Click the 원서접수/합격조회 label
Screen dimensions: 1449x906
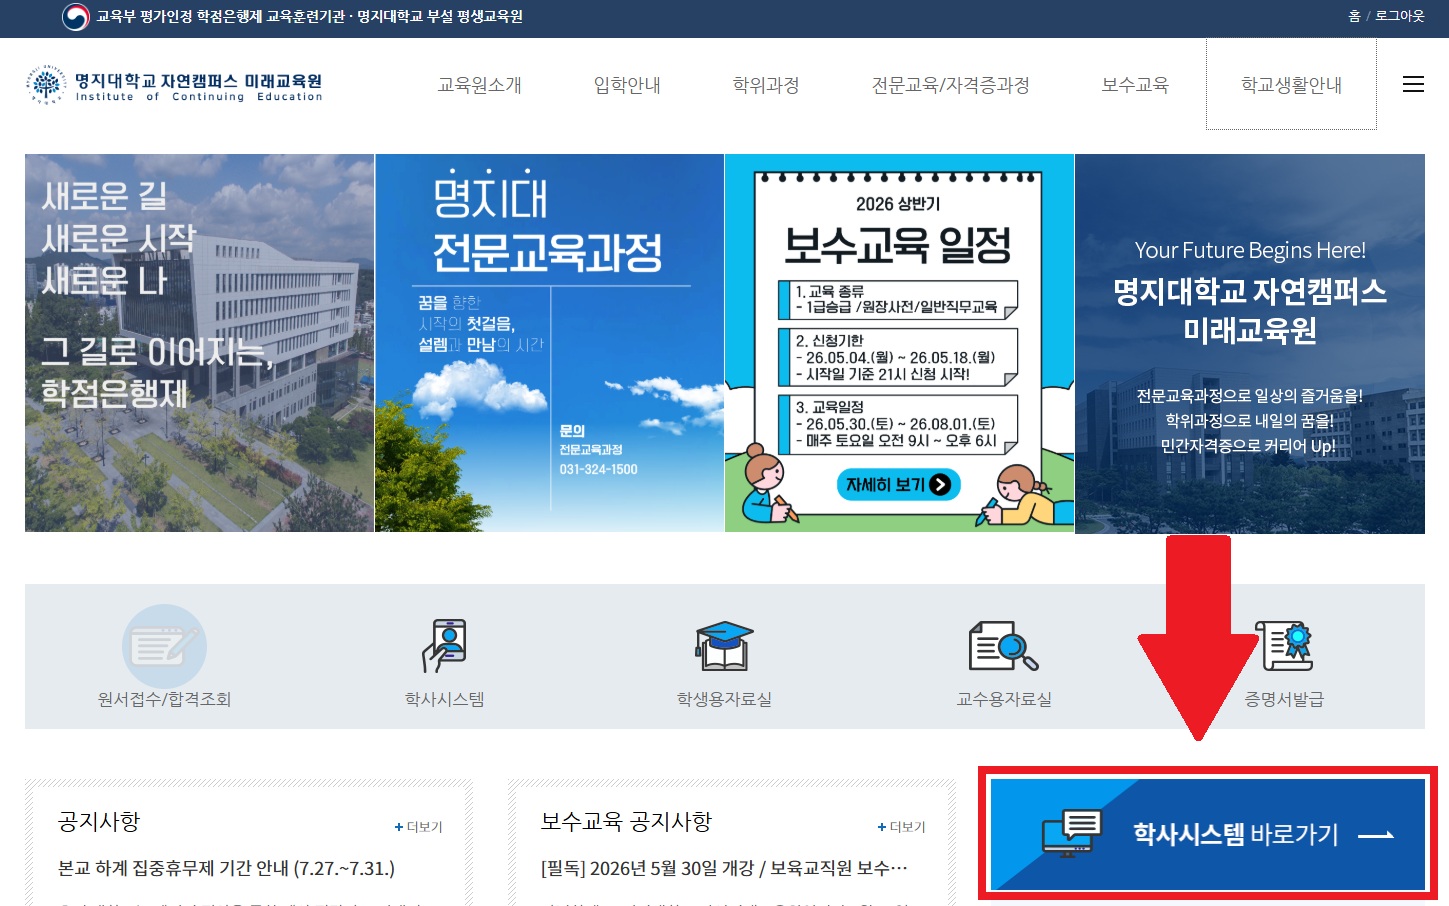click(x=164, y=699)
